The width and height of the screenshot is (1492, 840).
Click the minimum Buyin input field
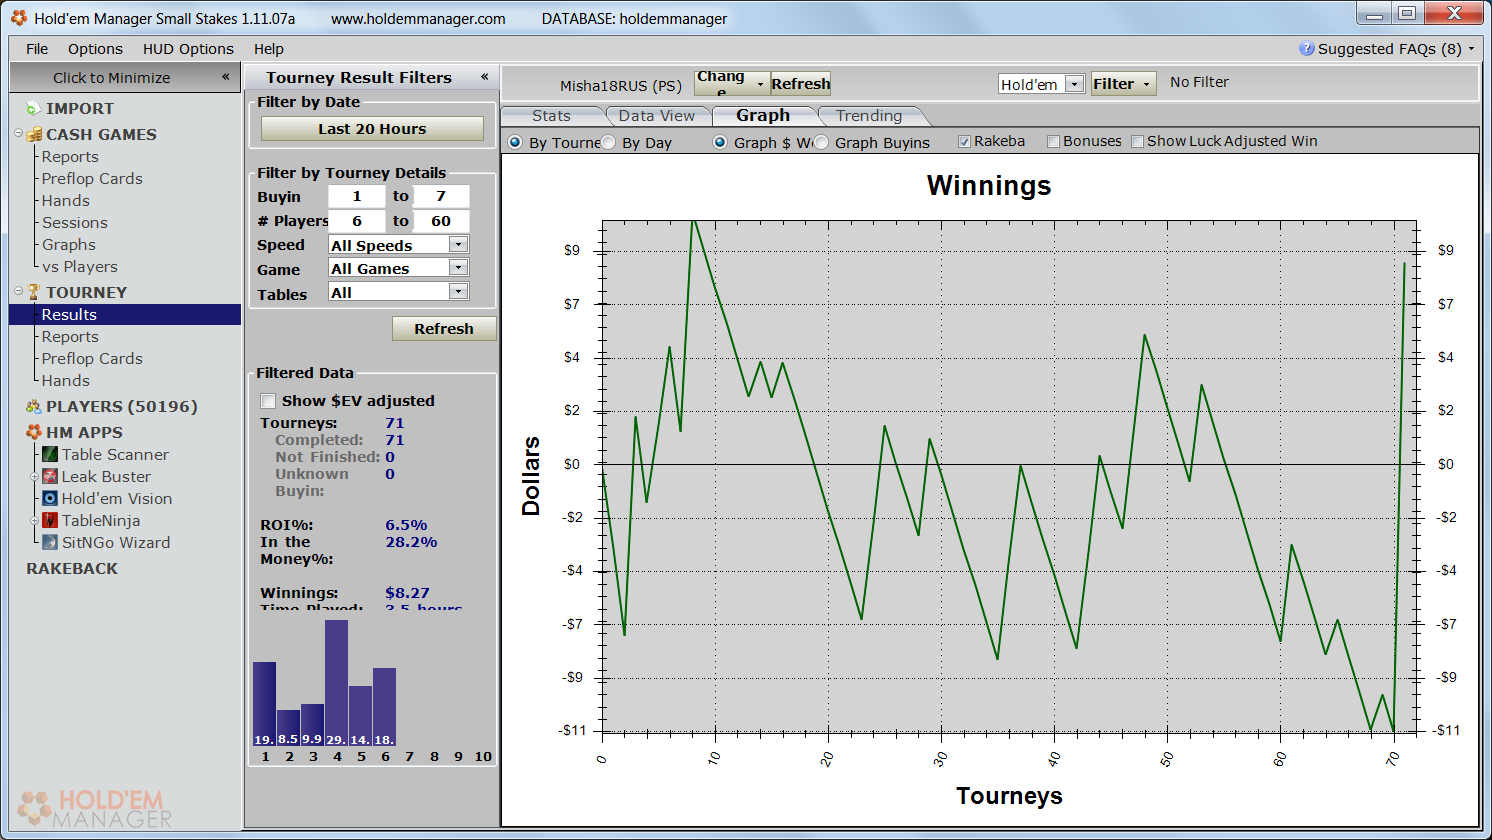point(356,197)
